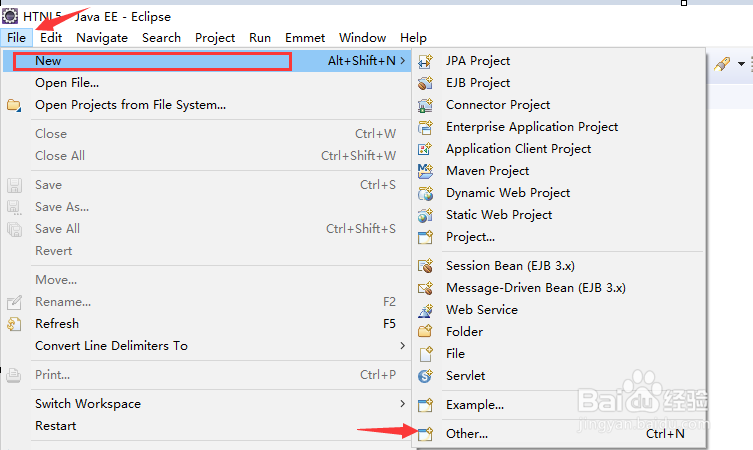Click the Static Web Project icon
This screenshot has height=450, width=753.
point(426,215)
